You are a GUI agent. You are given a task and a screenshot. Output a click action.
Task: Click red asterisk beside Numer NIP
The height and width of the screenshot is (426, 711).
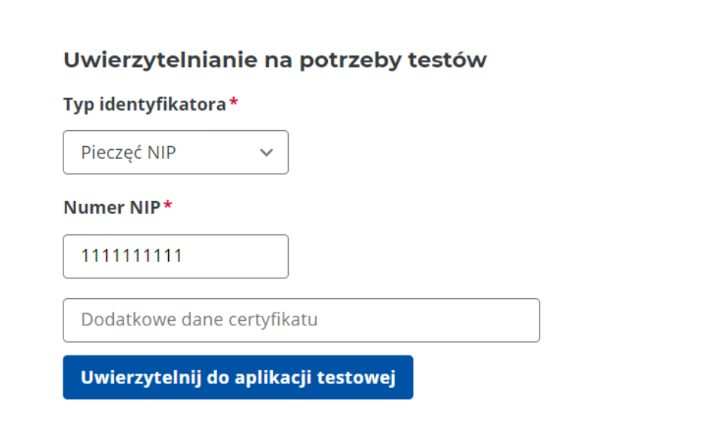click(168, 205)
